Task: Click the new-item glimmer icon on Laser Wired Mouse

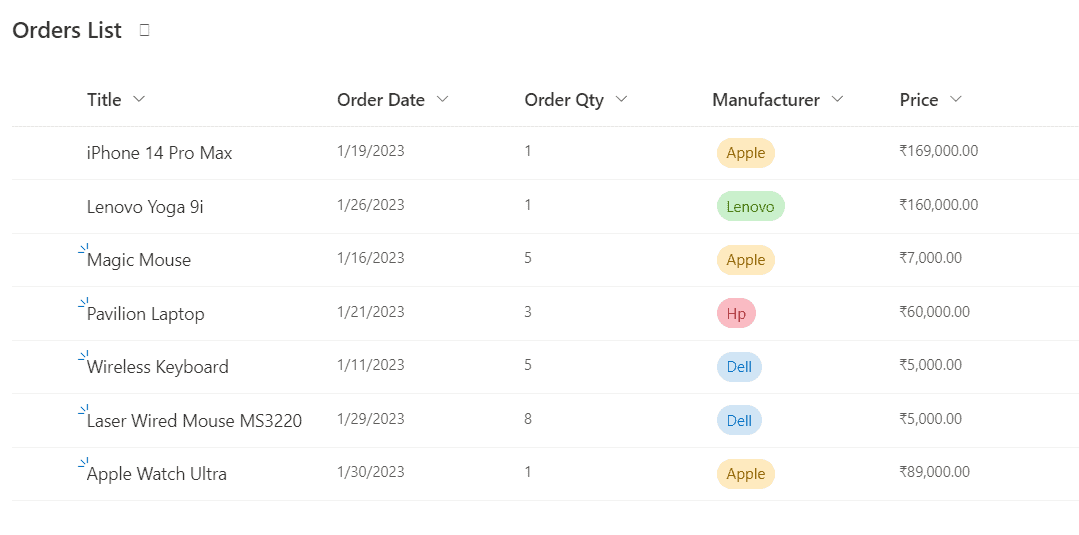Action: tap(84, 410)
